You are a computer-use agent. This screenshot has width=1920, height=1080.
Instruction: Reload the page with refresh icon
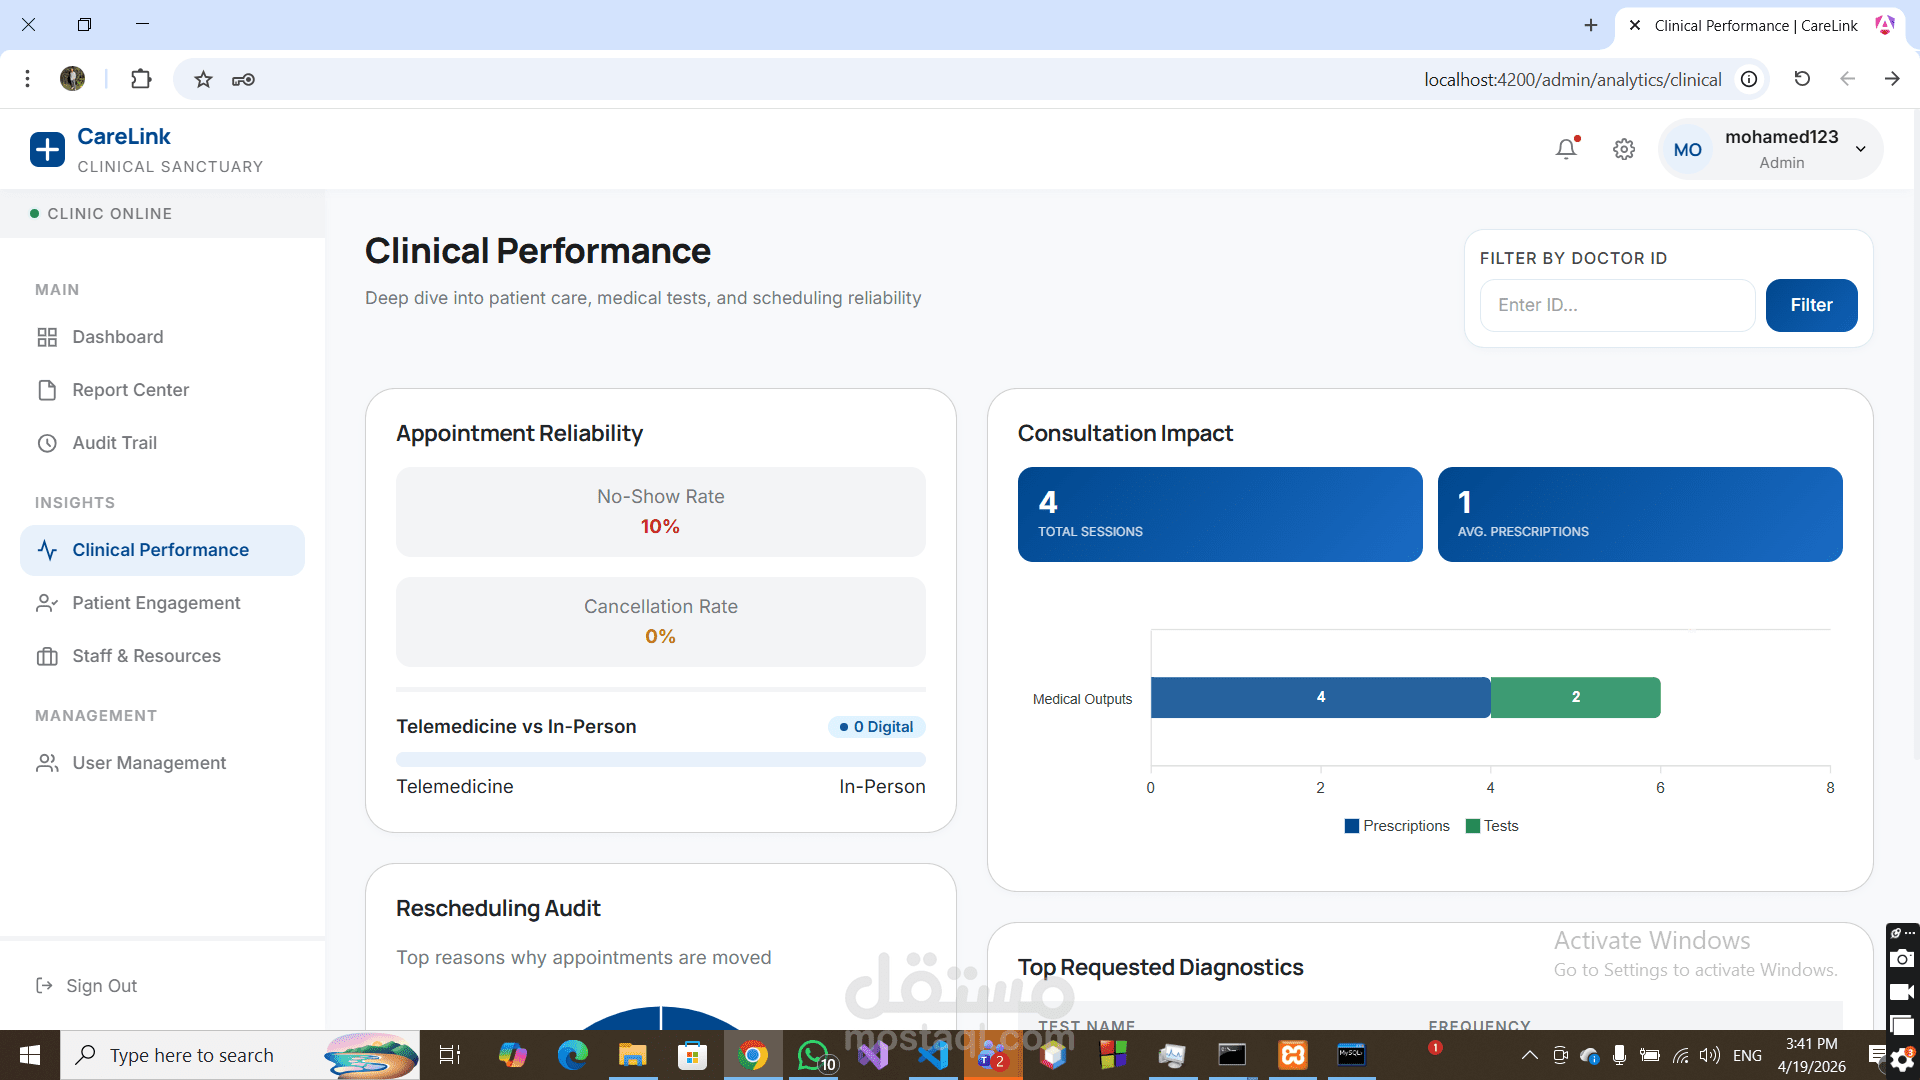coord(1802,79)
